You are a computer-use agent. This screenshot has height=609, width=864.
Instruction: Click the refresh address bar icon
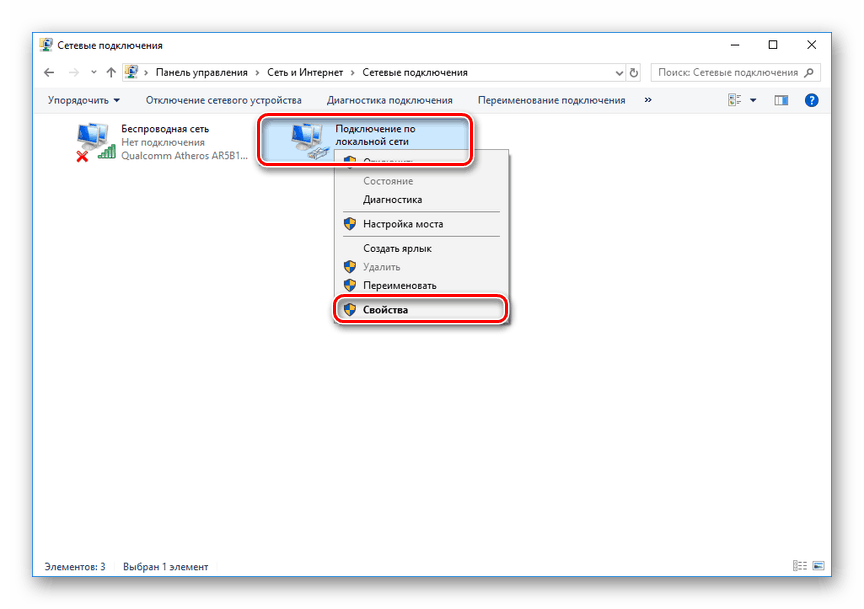point(633,73)
